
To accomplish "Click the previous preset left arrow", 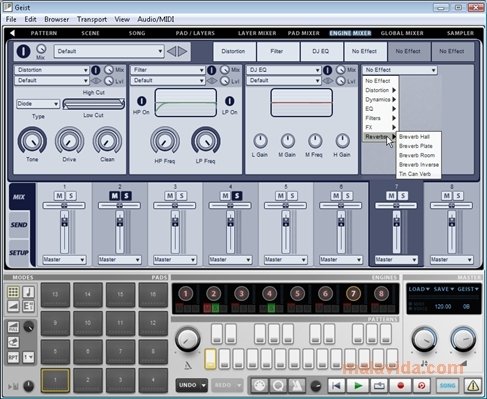I will pos(171,51).
